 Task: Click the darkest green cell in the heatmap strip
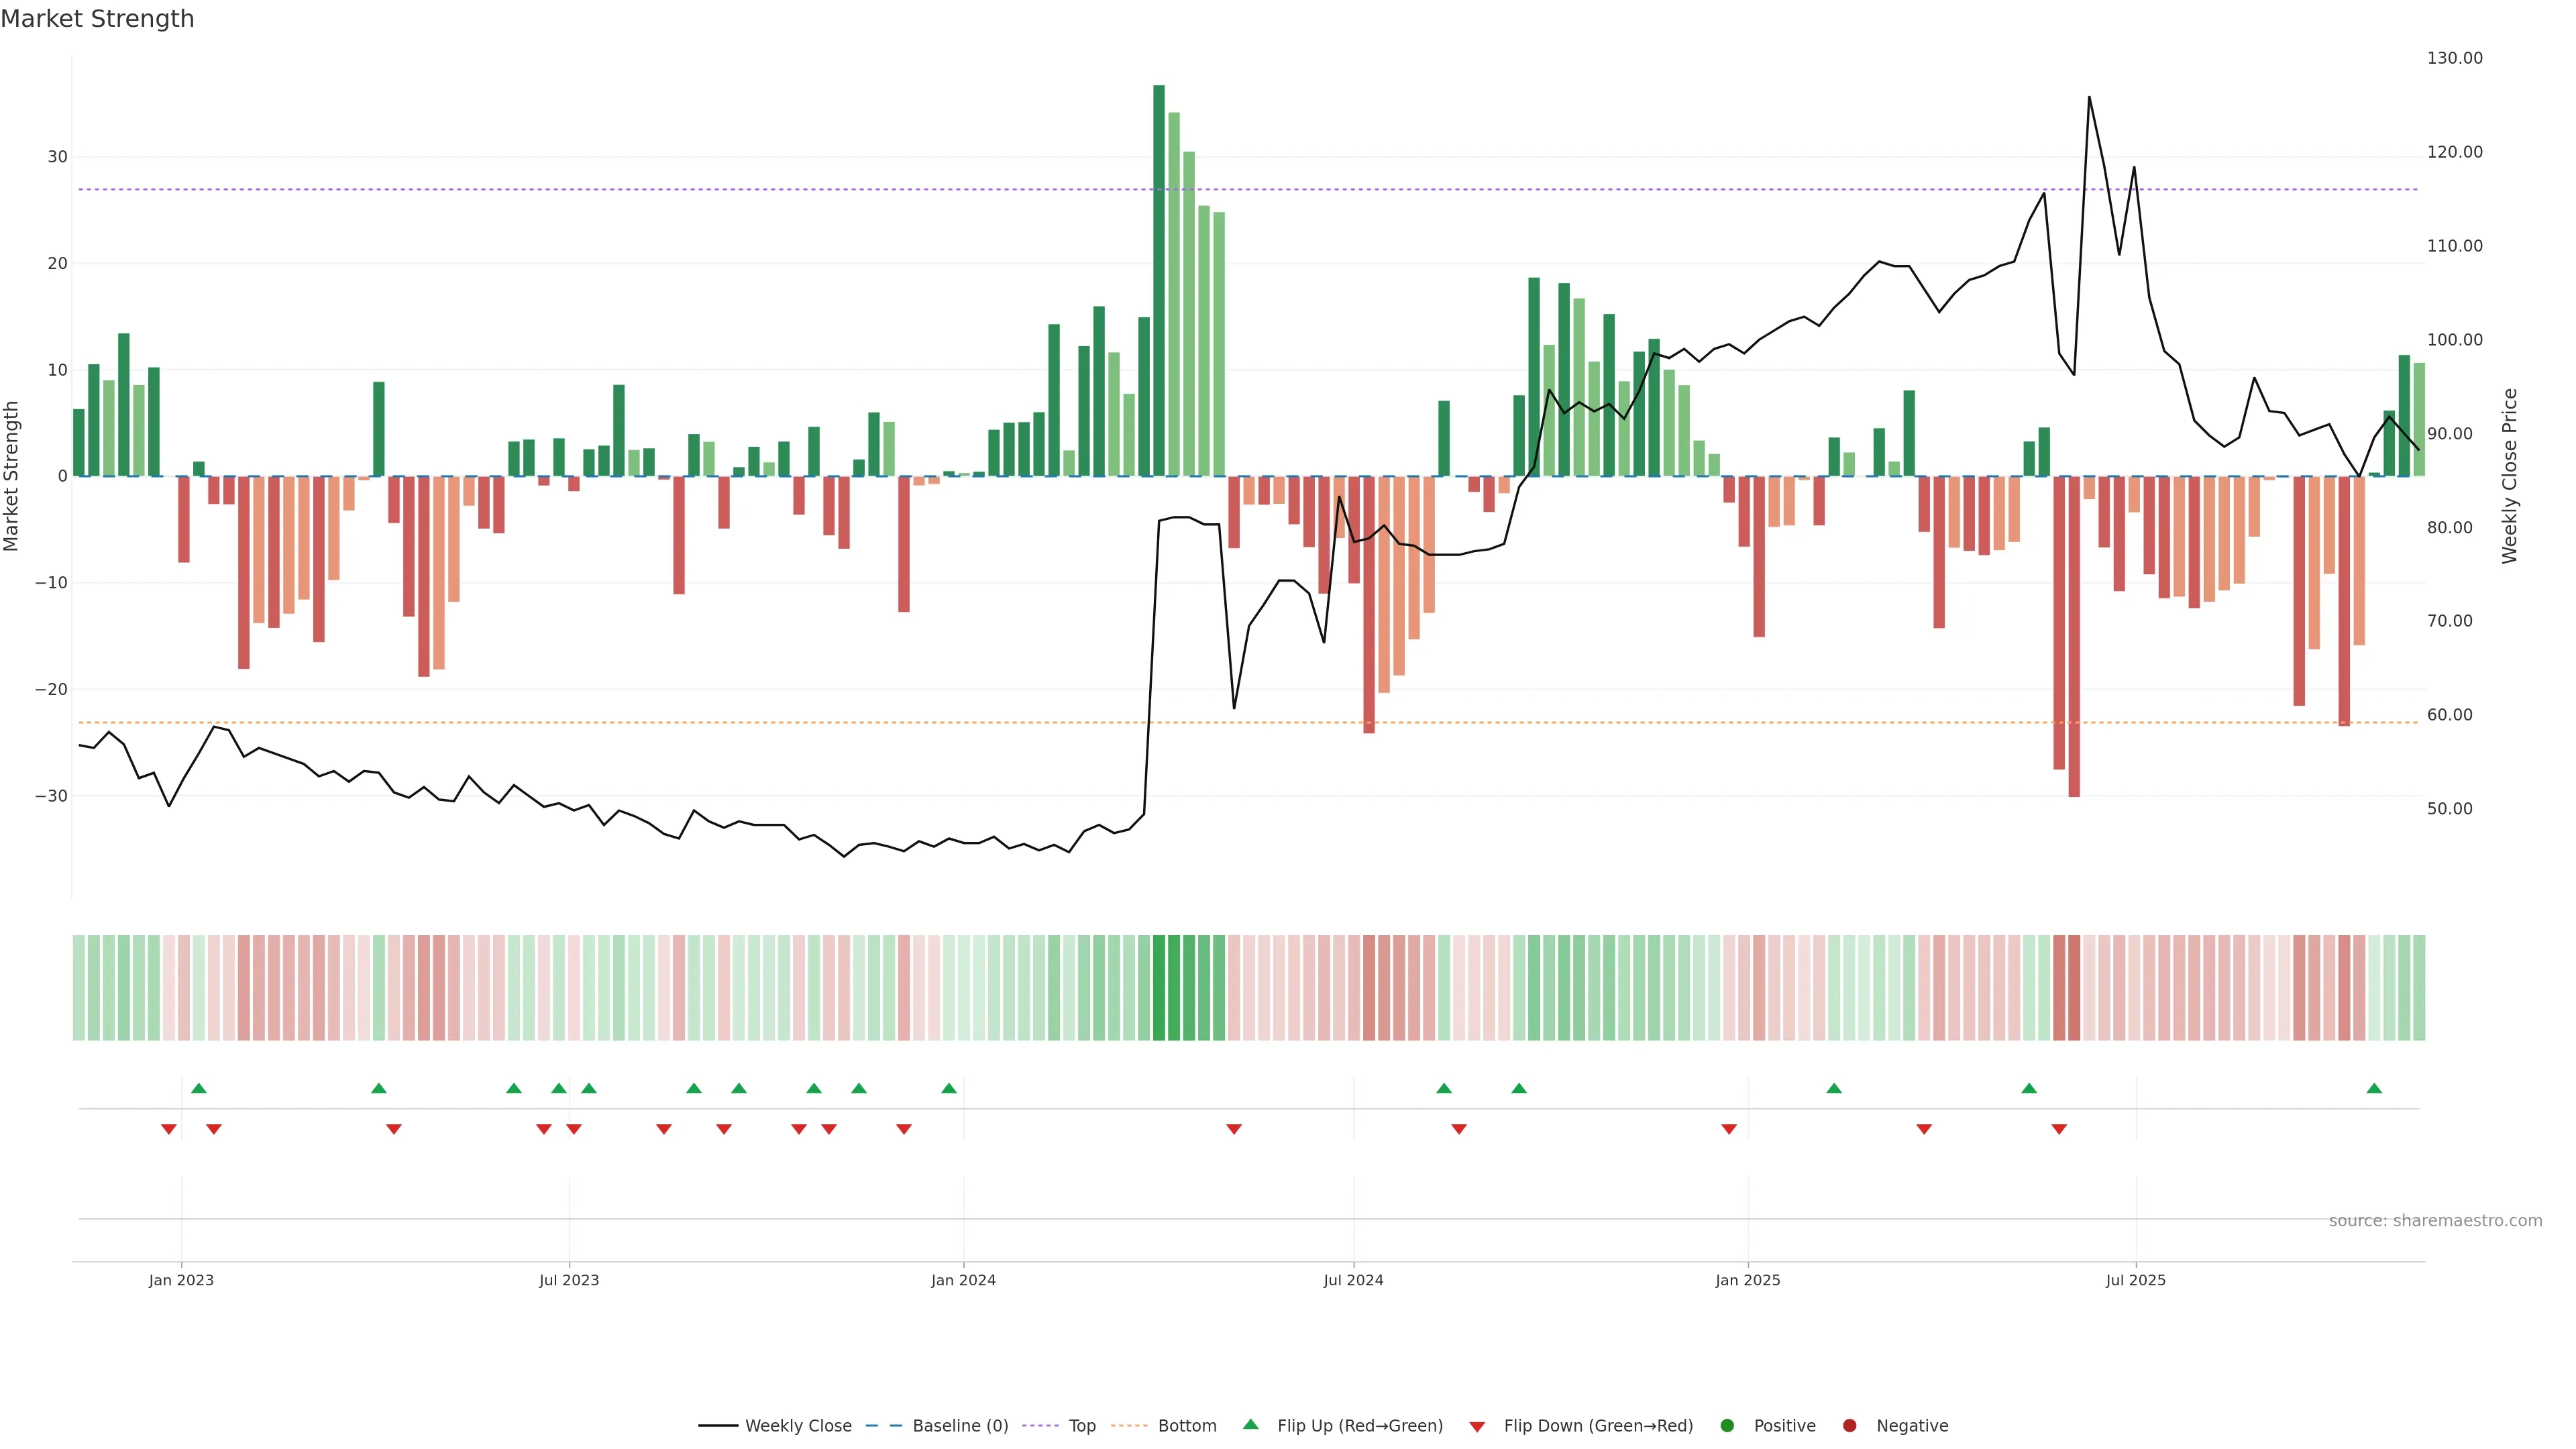point(1159,988)
